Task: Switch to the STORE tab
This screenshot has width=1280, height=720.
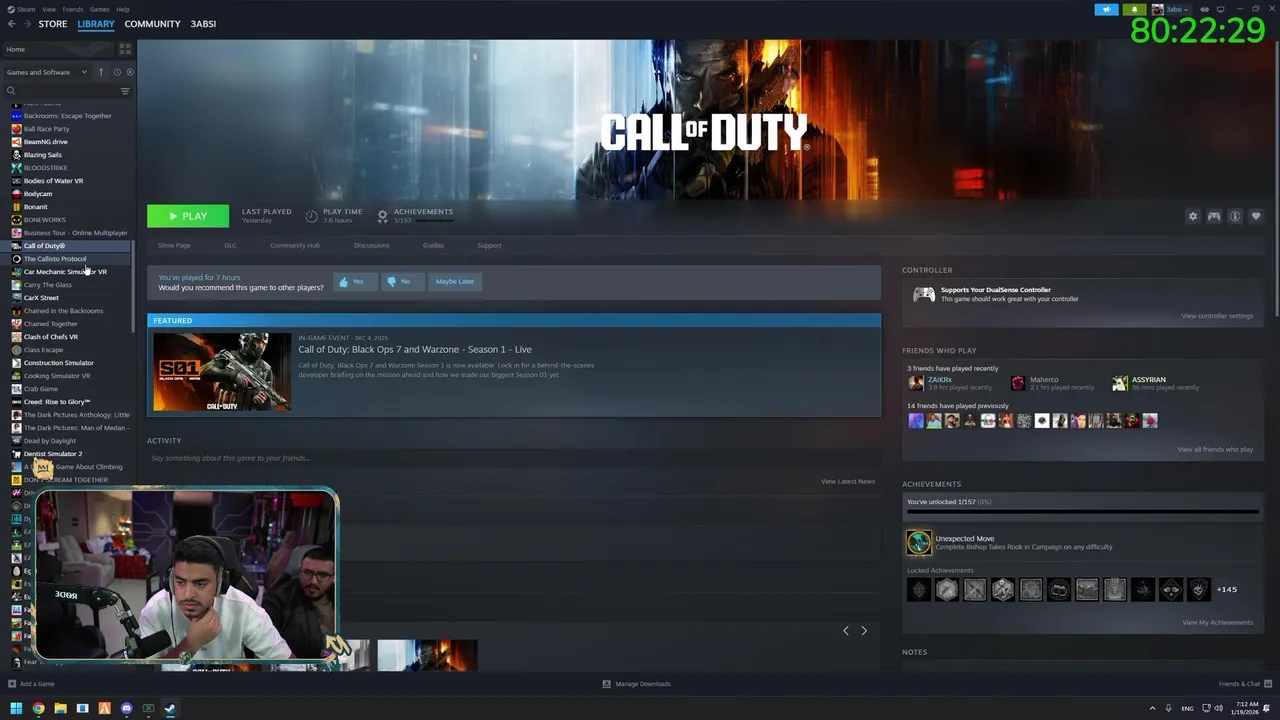Action: point(53,24)
